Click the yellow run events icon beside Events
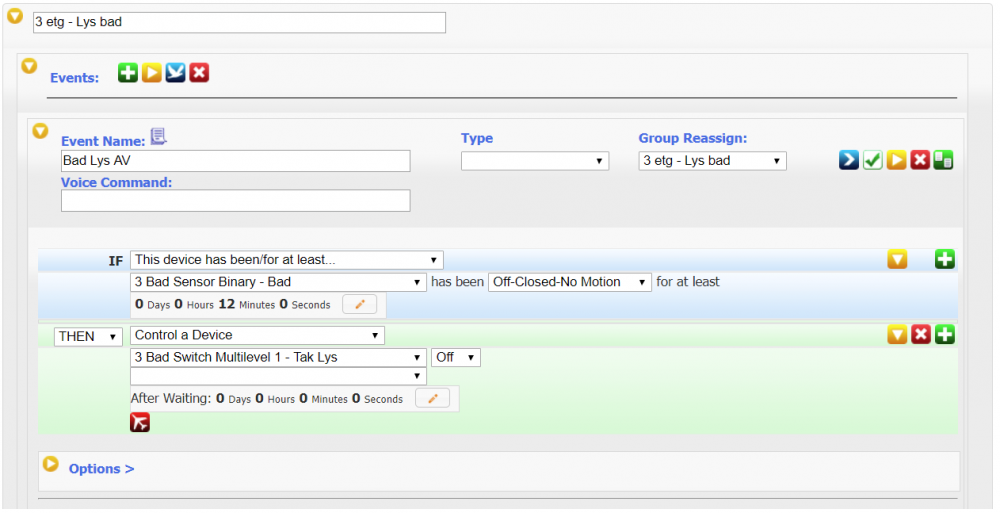 (x=151, y=73)
